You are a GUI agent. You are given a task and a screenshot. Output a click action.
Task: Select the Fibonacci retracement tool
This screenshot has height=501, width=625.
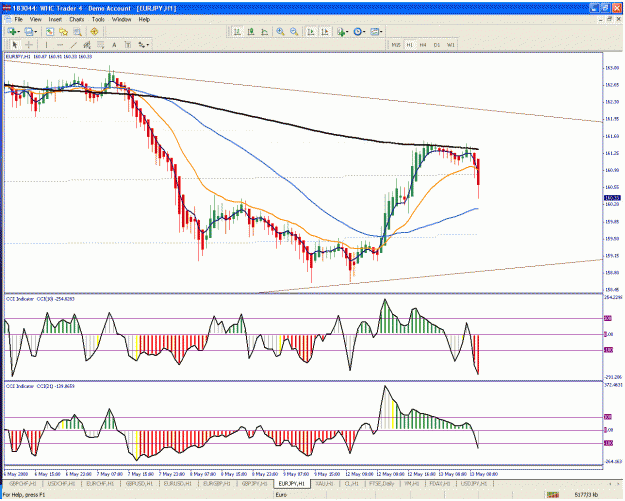pyautogui.click(x=100, y=45)
